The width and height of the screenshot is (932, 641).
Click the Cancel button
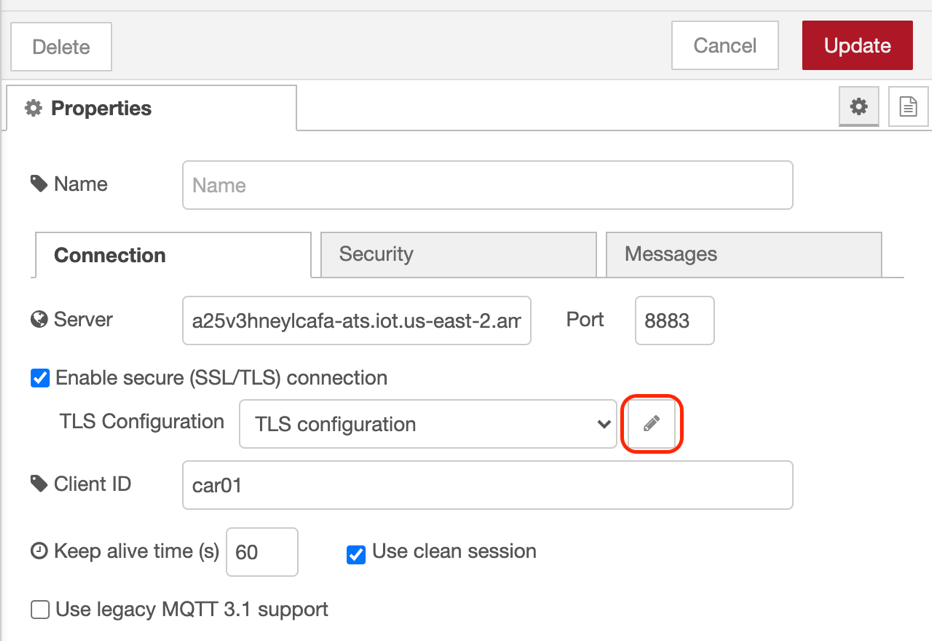coord(725,45)
